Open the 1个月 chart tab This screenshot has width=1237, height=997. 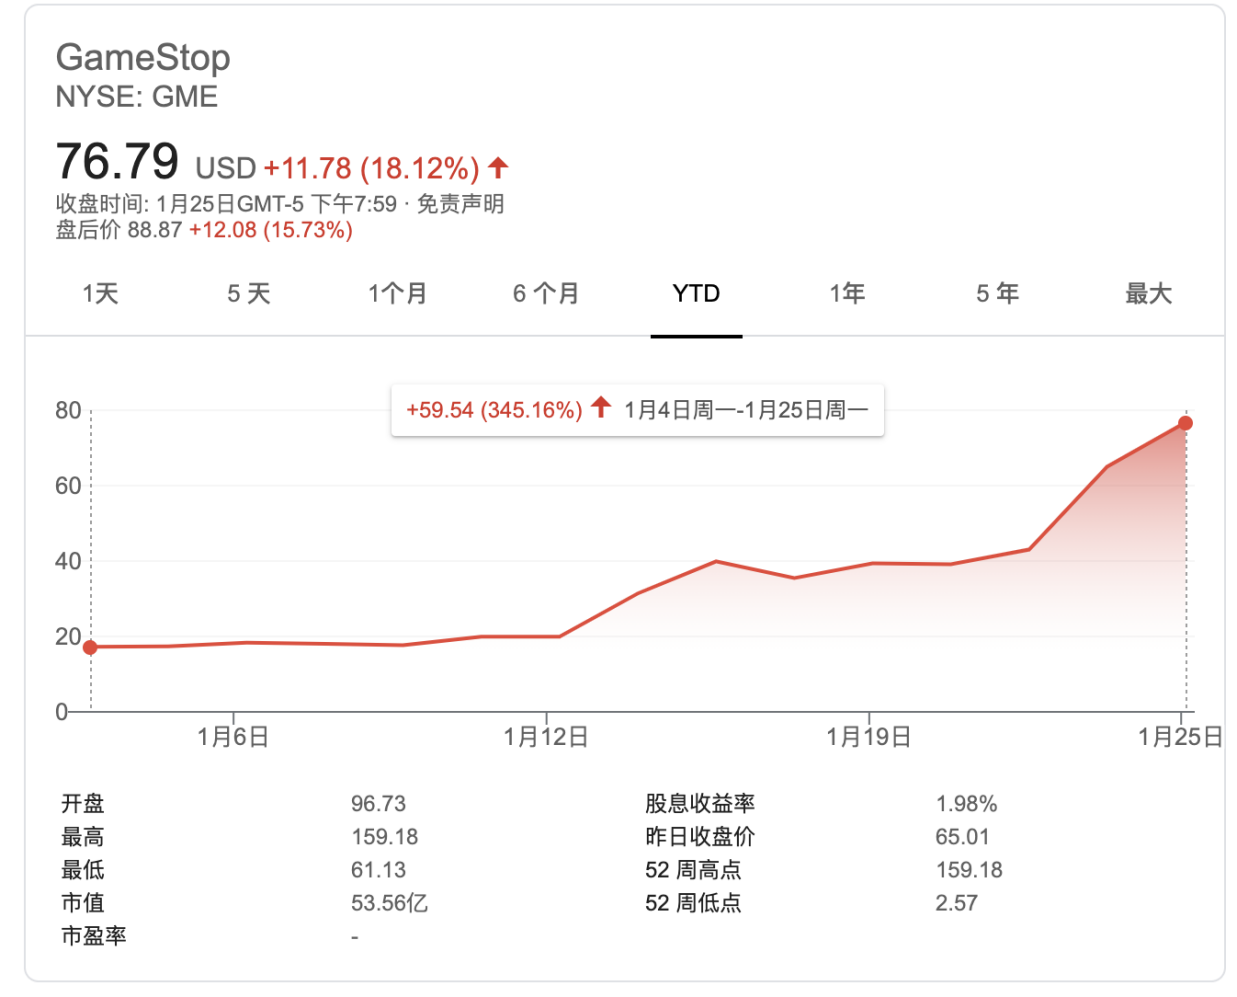coord(397,293)
